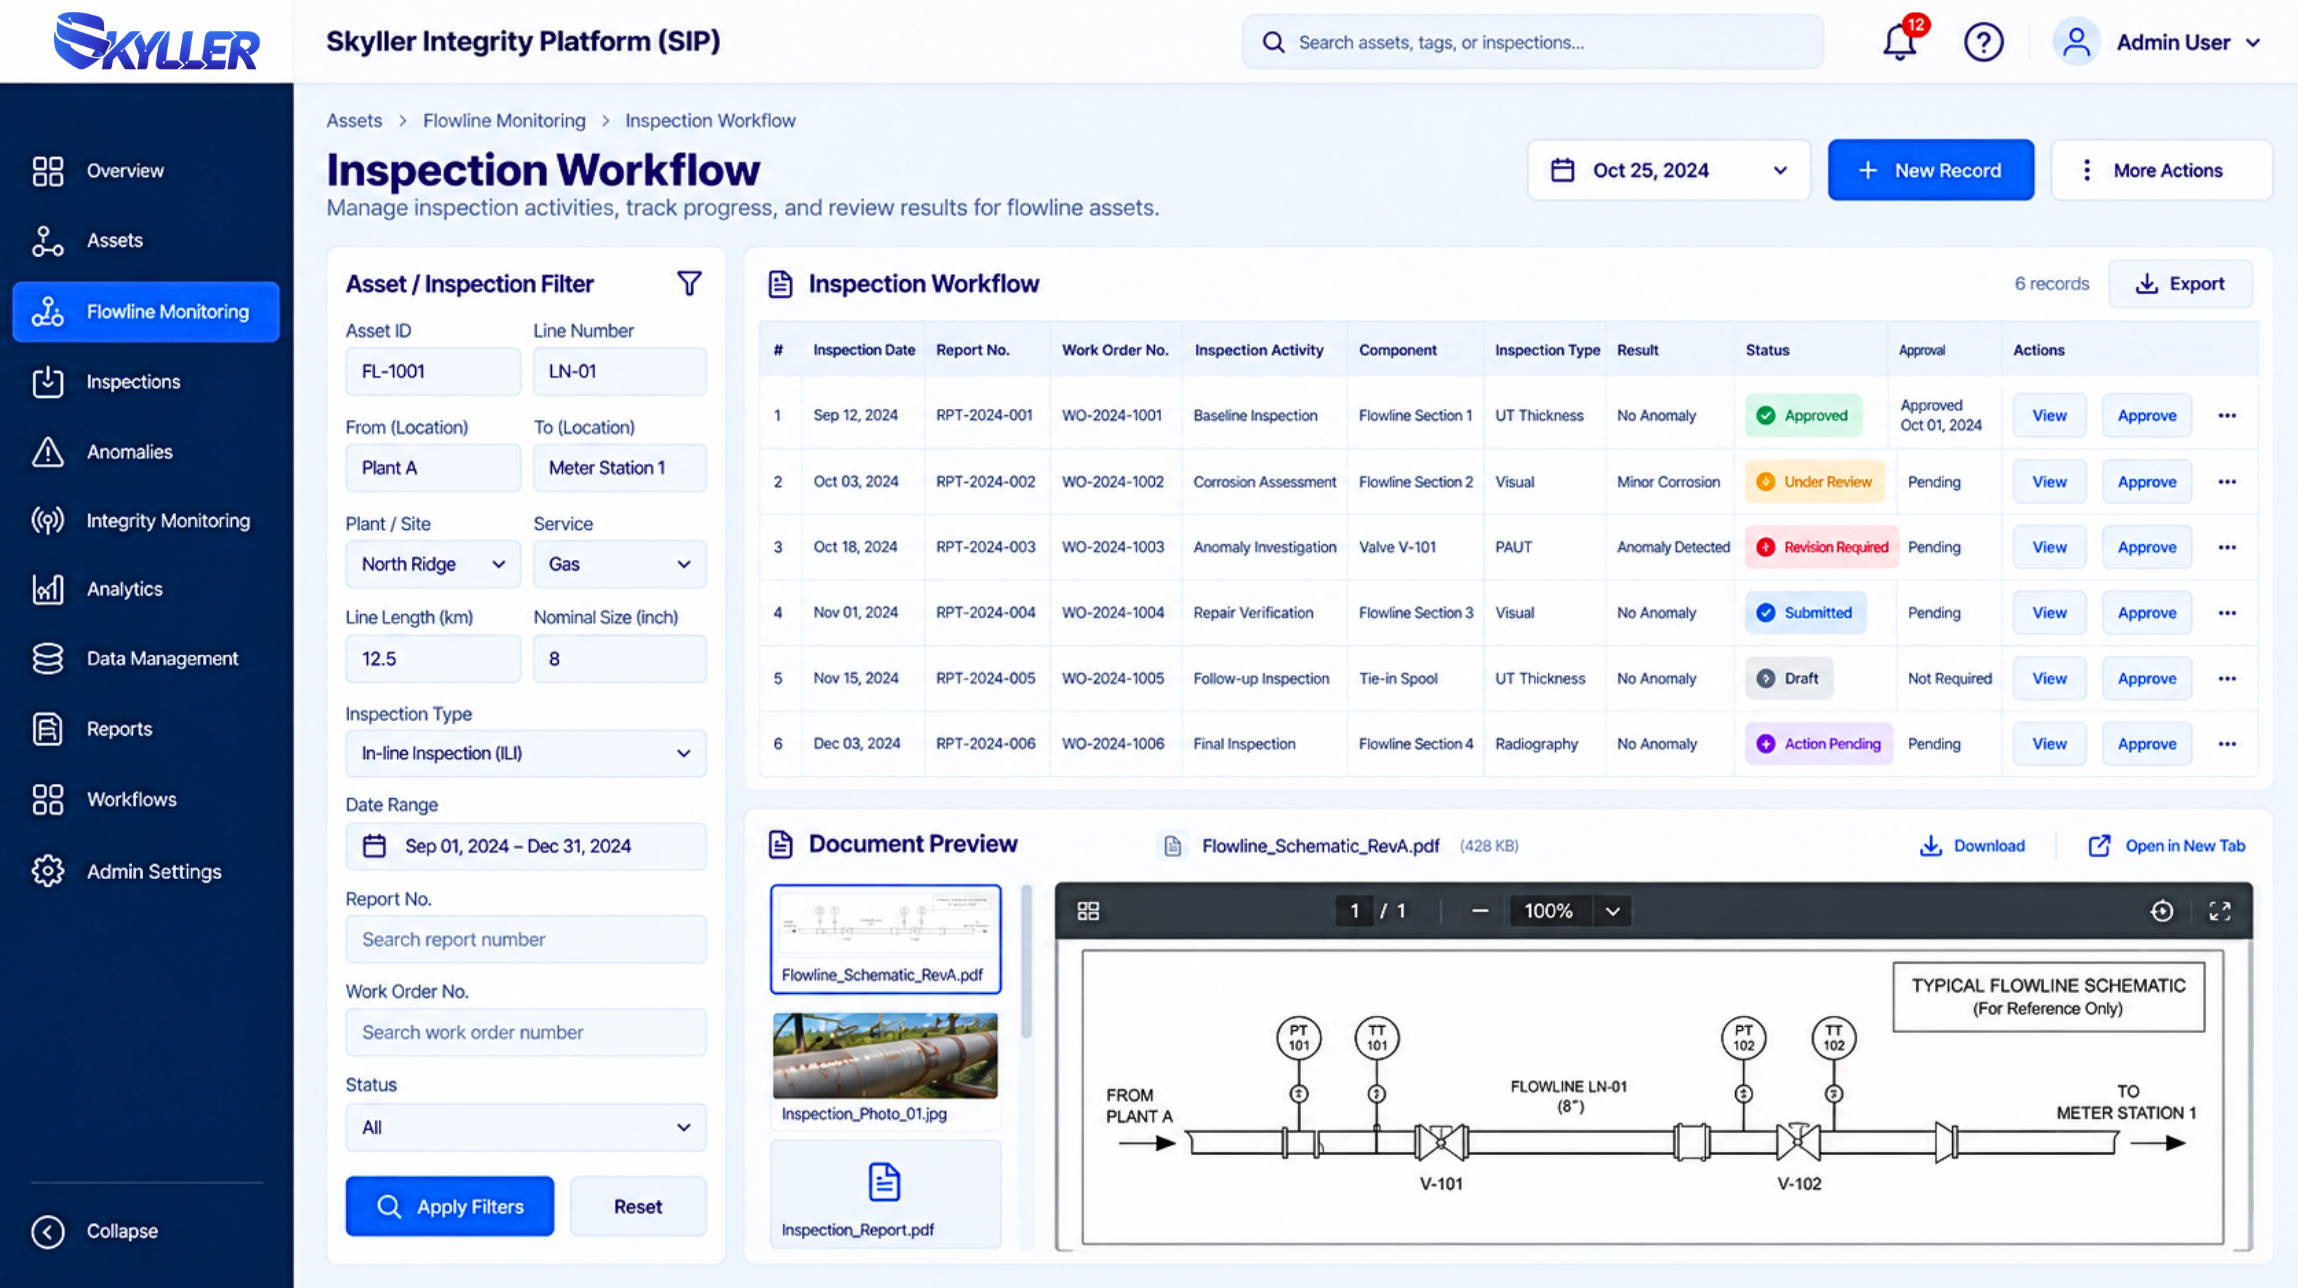
Task: Expand the Plant / Site North Ridge dropdown
Action: coord(433,564)
